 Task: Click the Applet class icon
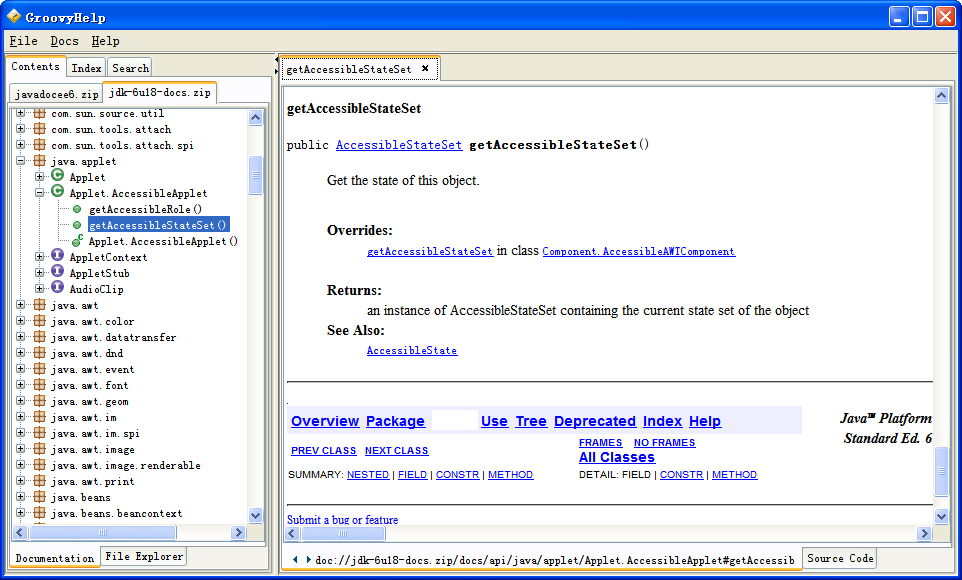(58, 177)
